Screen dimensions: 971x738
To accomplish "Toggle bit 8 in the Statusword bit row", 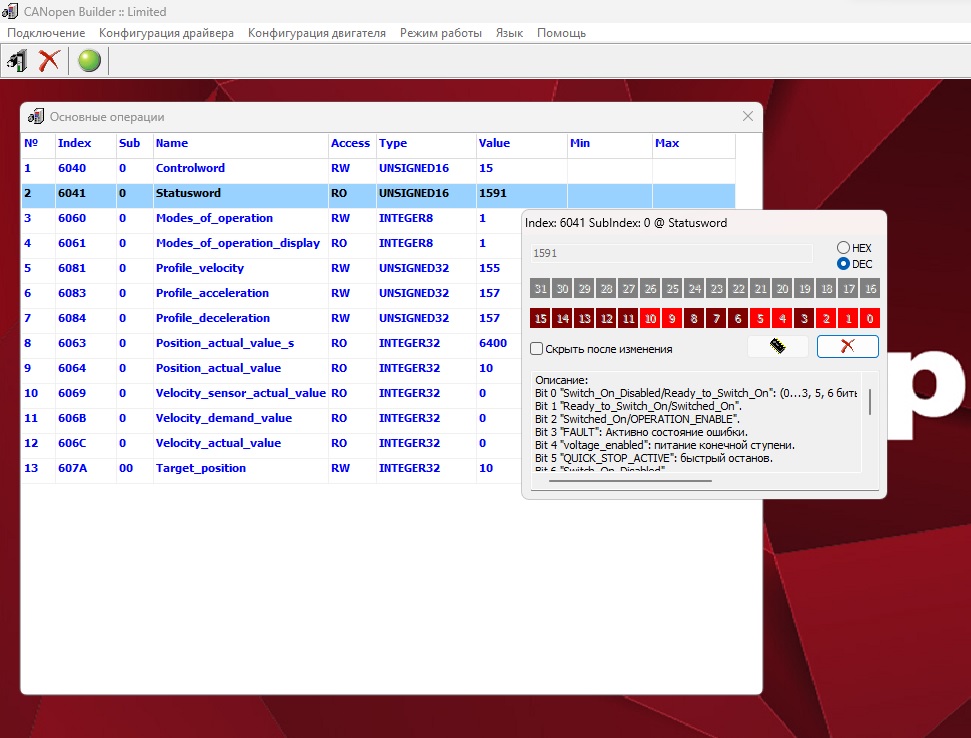I will pos(694,318).
